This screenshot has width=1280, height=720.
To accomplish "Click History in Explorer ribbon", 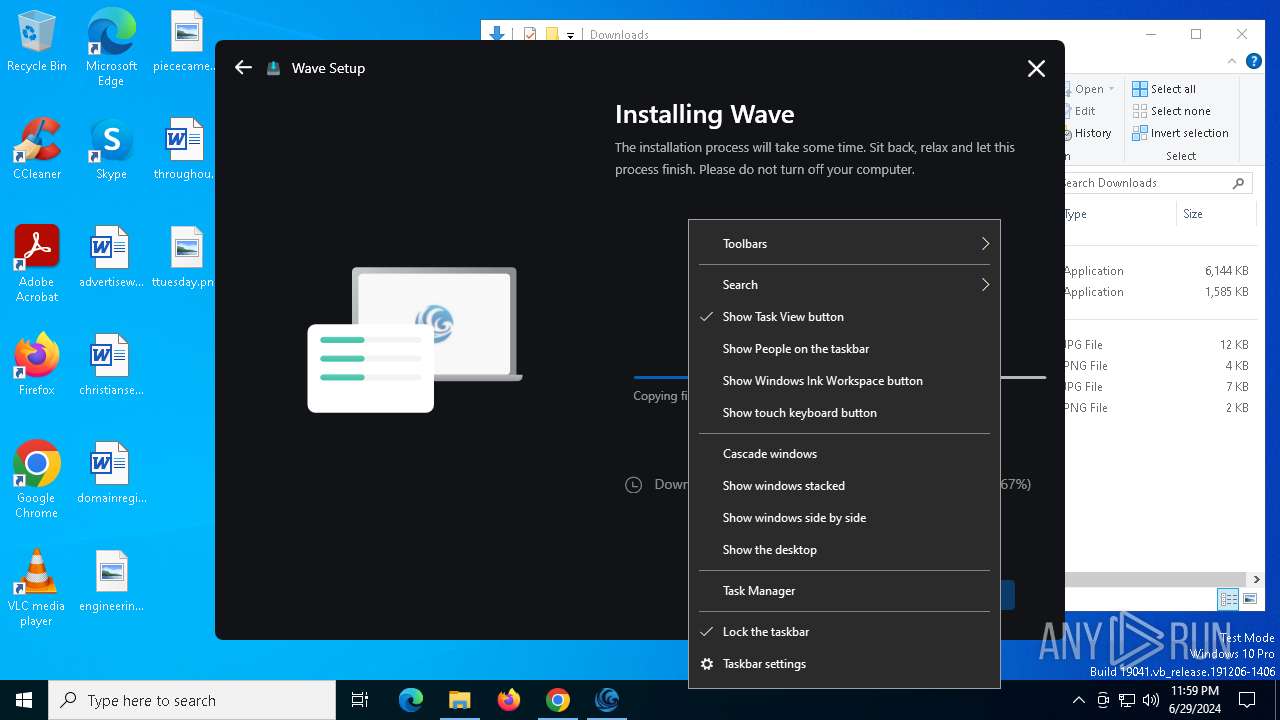I will (1090, 133).
